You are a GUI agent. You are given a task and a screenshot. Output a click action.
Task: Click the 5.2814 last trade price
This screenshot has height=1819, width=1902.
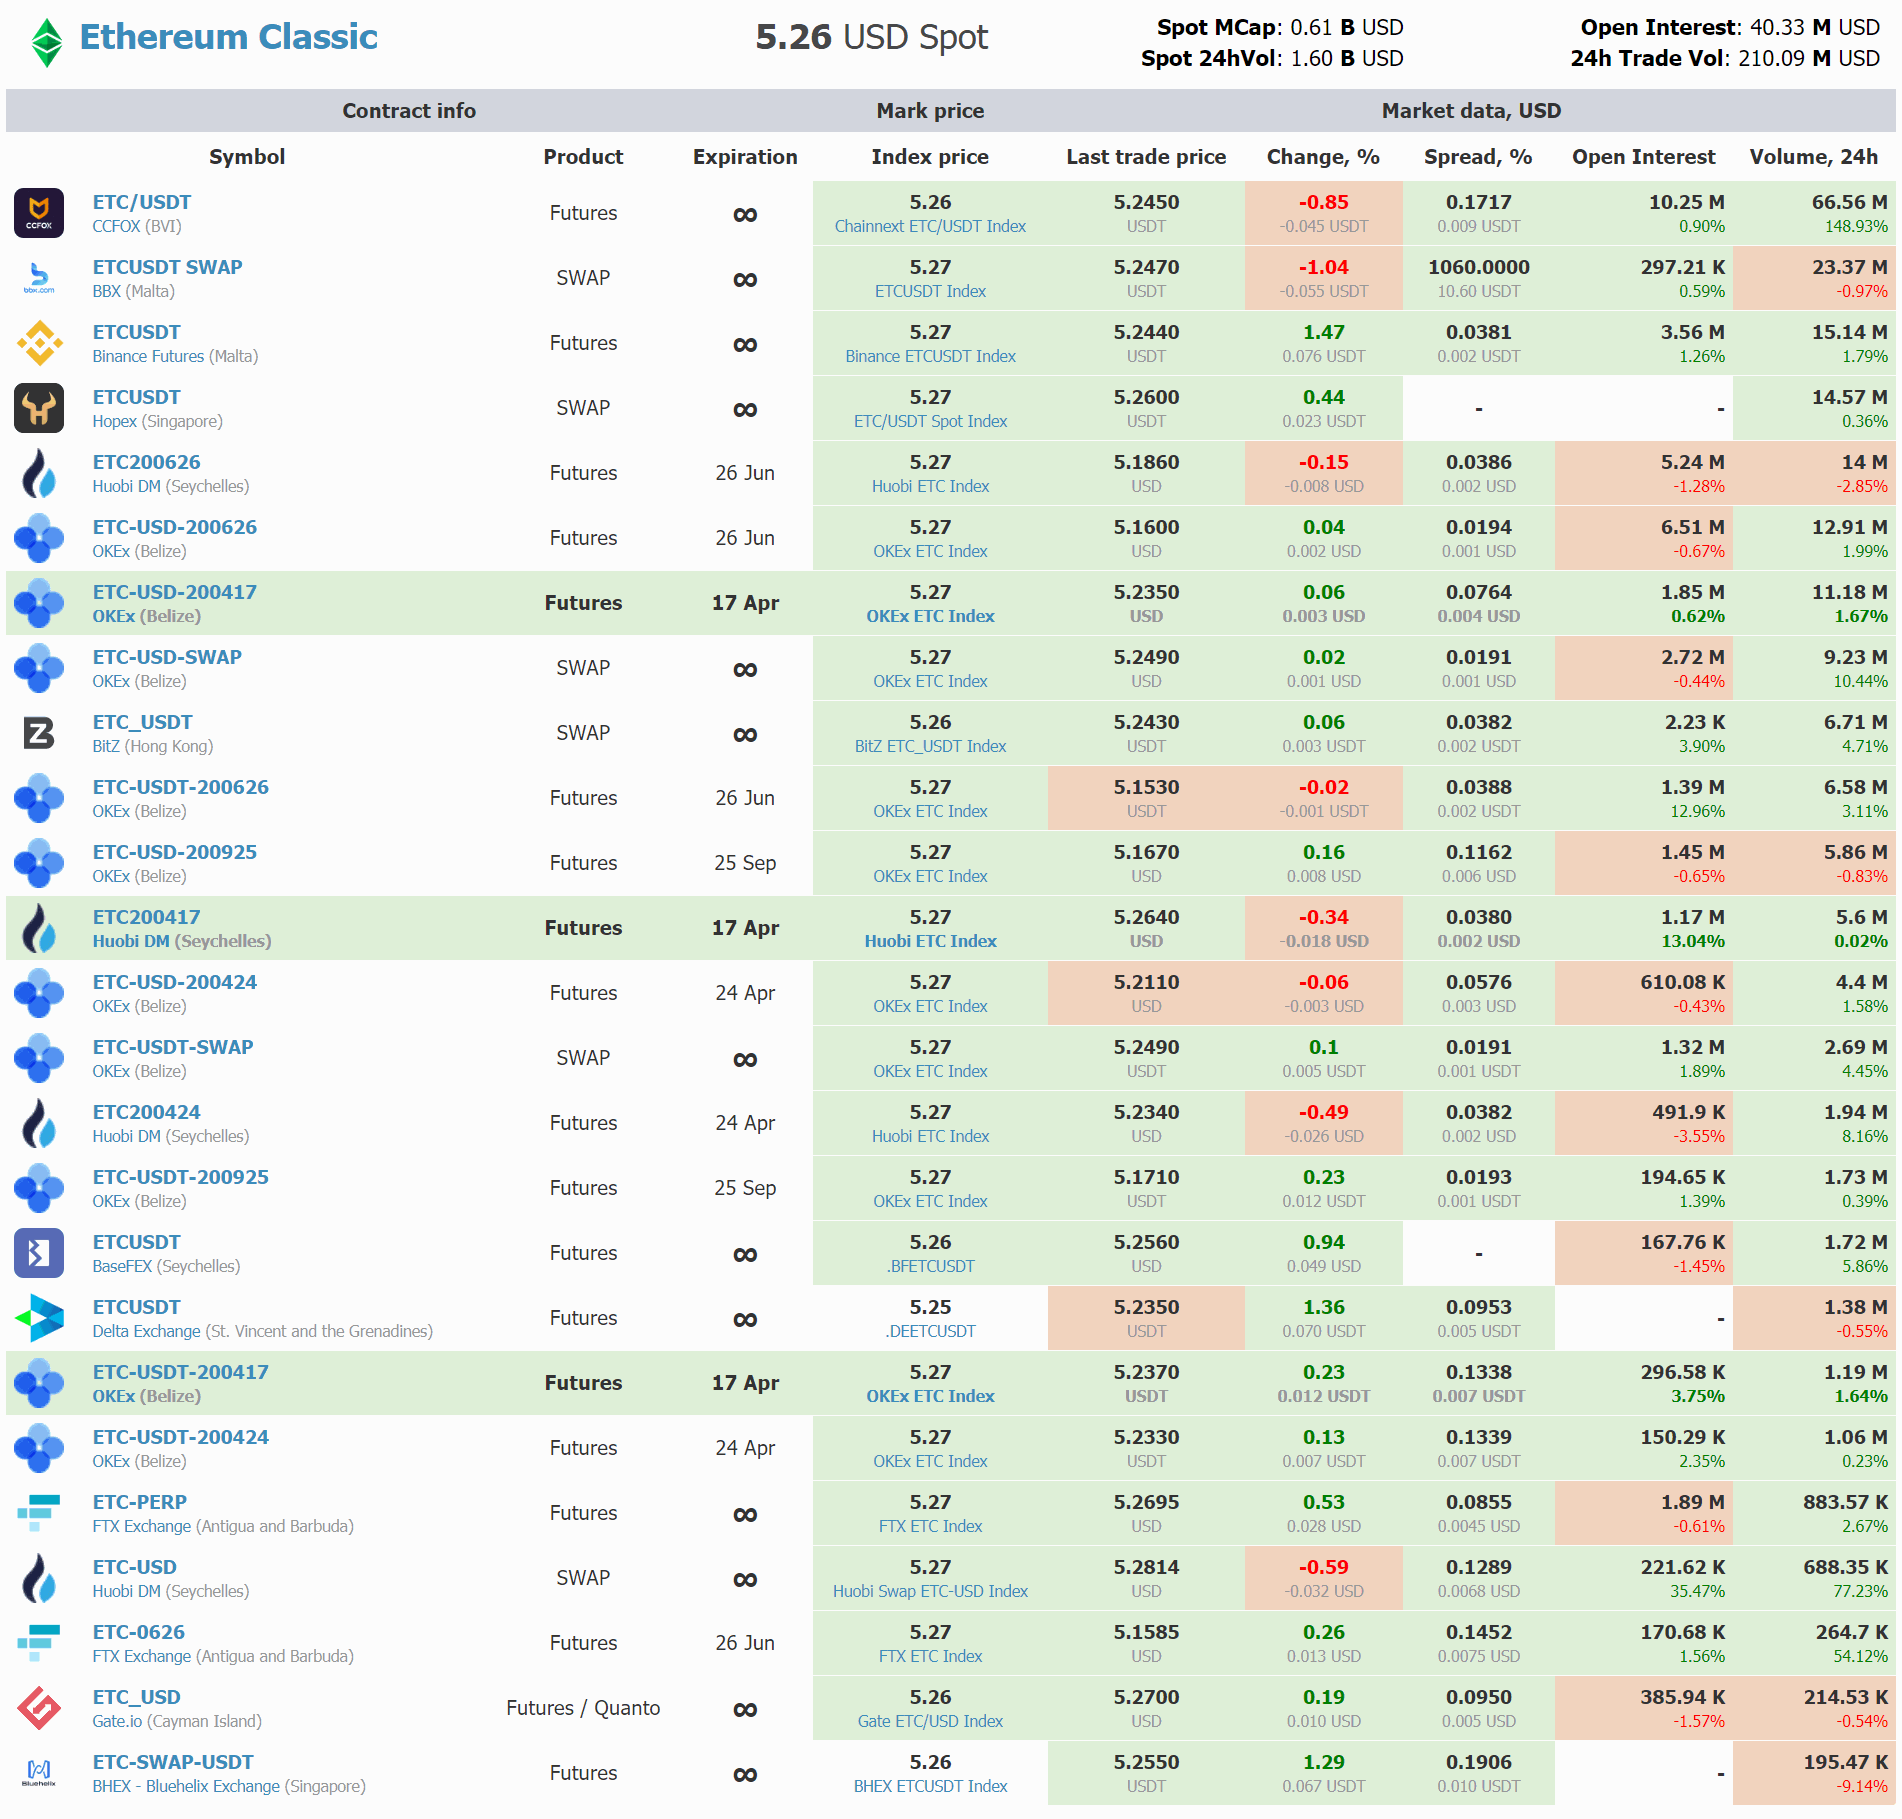point(1146,1567)
